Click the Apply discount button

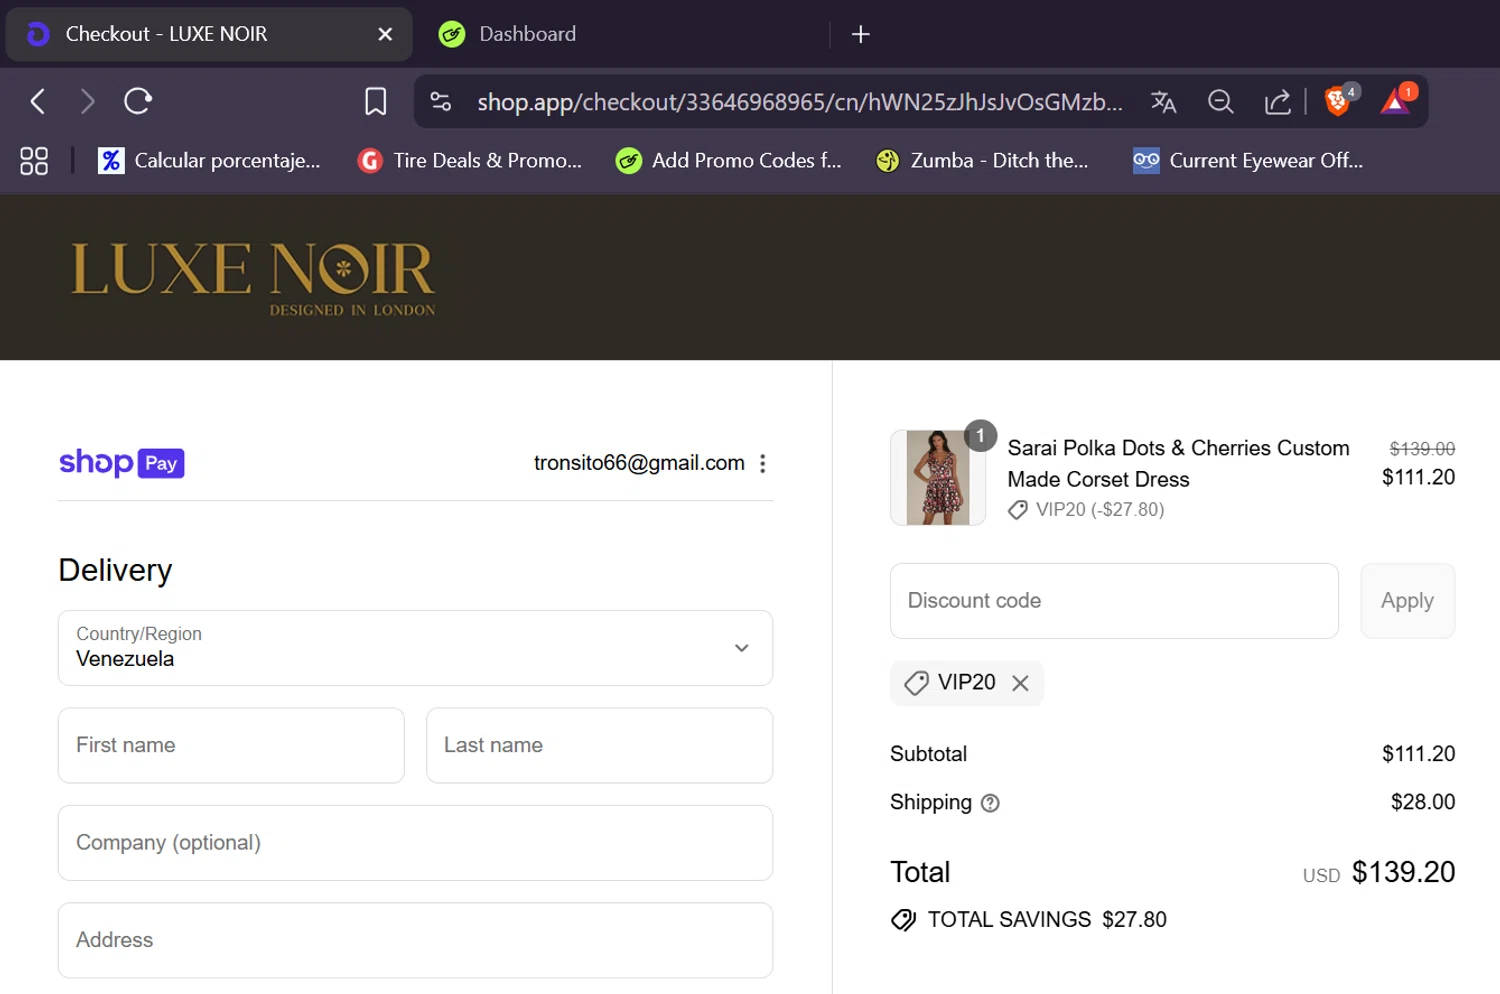pos(1407,601)
